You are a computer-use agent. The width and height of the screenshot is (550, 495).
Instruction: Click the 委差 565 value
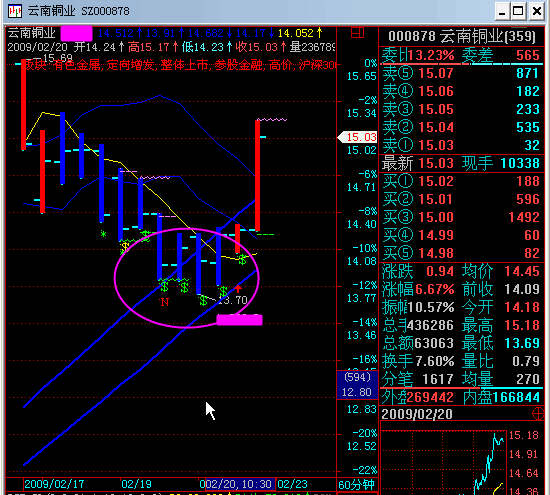pos(528,55)
